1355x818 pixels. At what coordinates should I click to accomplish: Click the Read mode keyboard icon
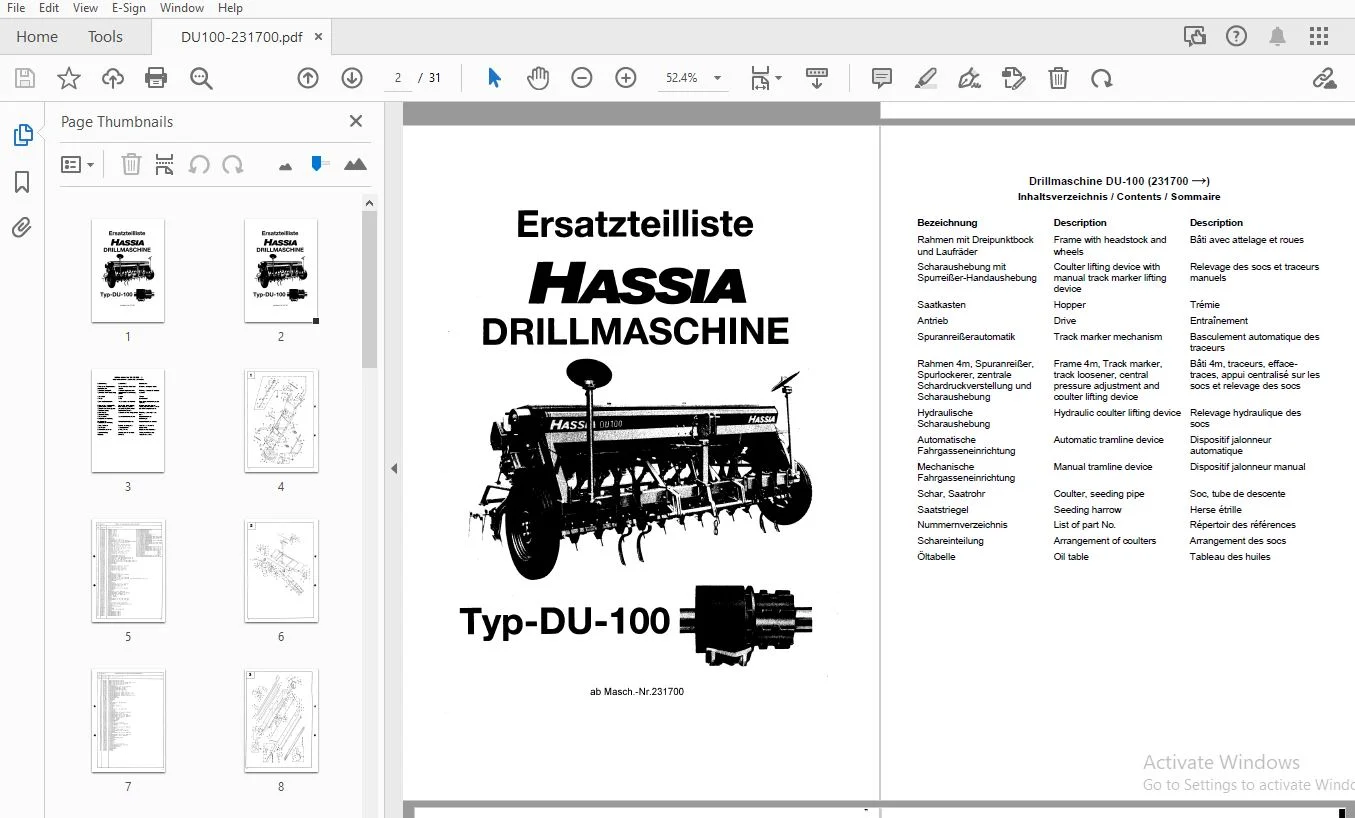817,78
